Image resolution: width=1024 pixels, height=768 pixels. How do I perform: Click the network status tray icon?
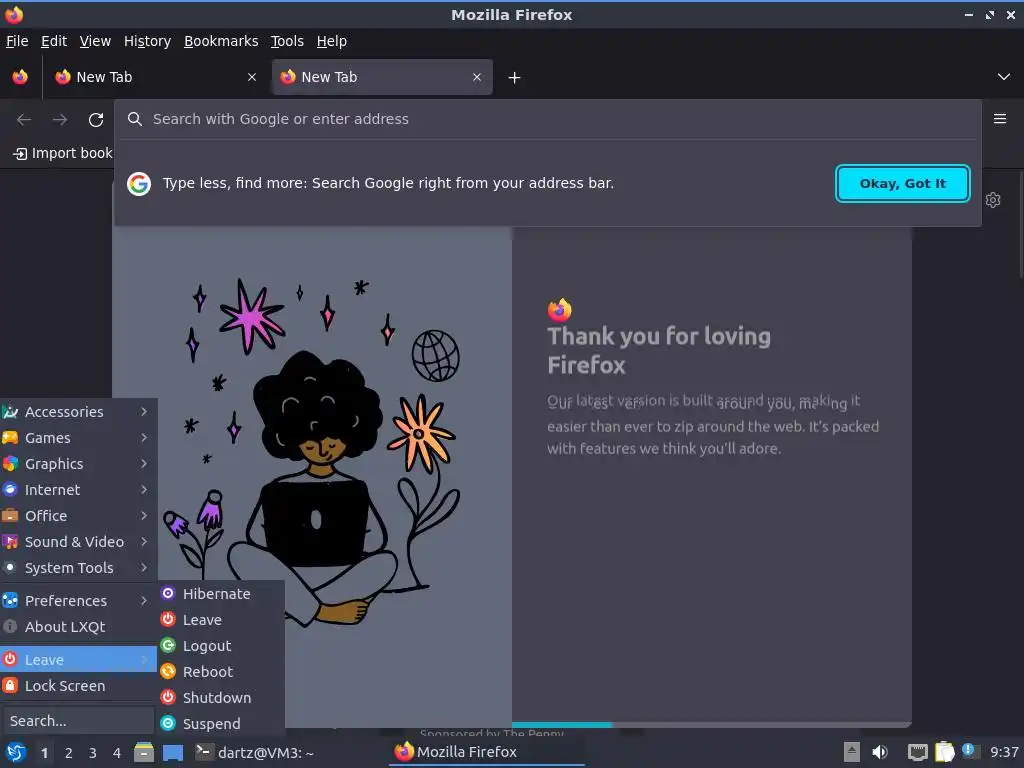pos(918,752)
